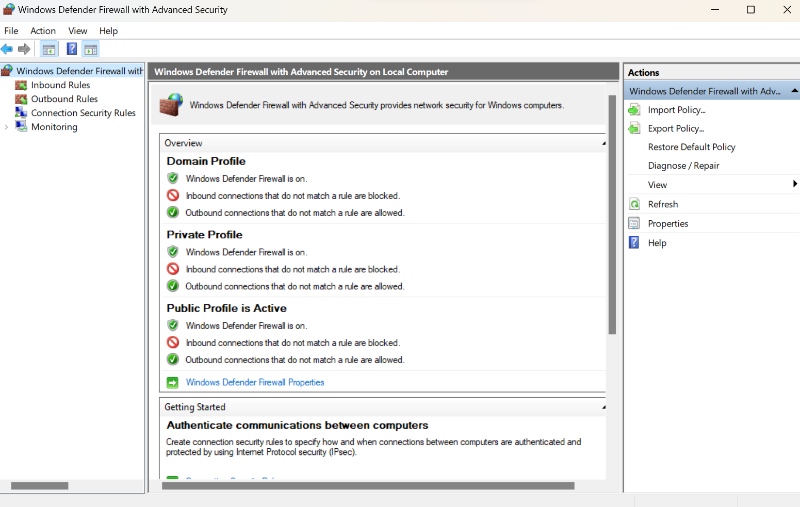Click the blue Help question mark toolbar icon
The height and width of the screenshot is (507, 800).
[72, 49]
